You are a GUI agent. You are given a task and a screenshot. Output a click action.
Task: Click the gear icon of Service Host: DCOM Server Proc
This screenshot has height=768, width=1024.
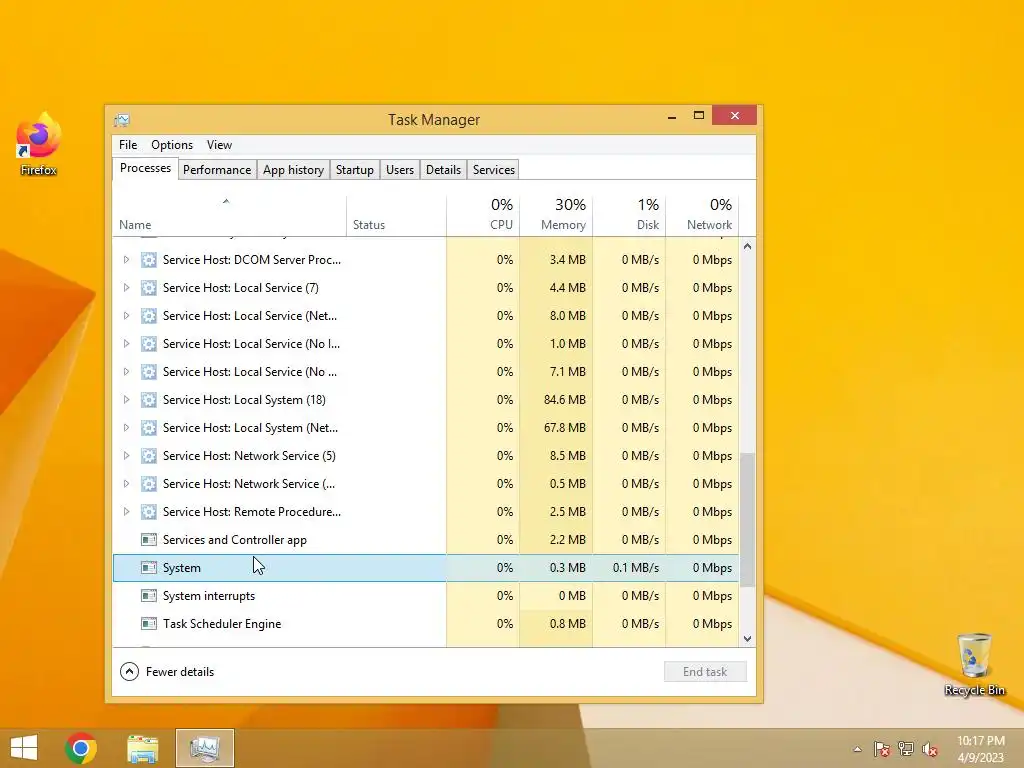[149, 260]
